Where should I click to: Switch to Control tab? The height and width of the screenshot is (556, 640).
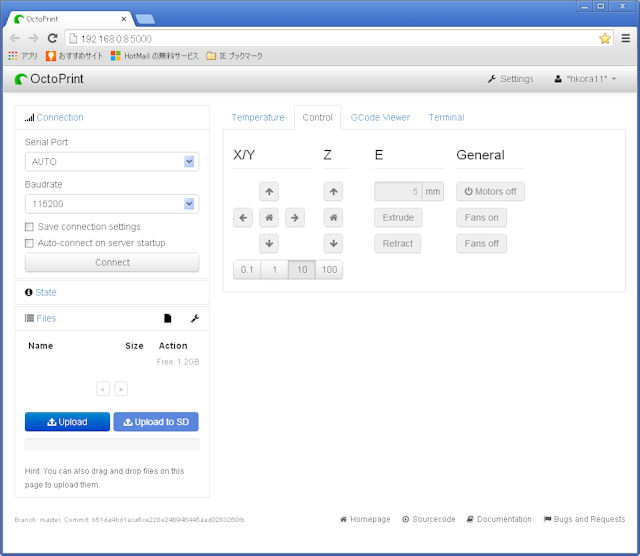(x=318, y=118)
